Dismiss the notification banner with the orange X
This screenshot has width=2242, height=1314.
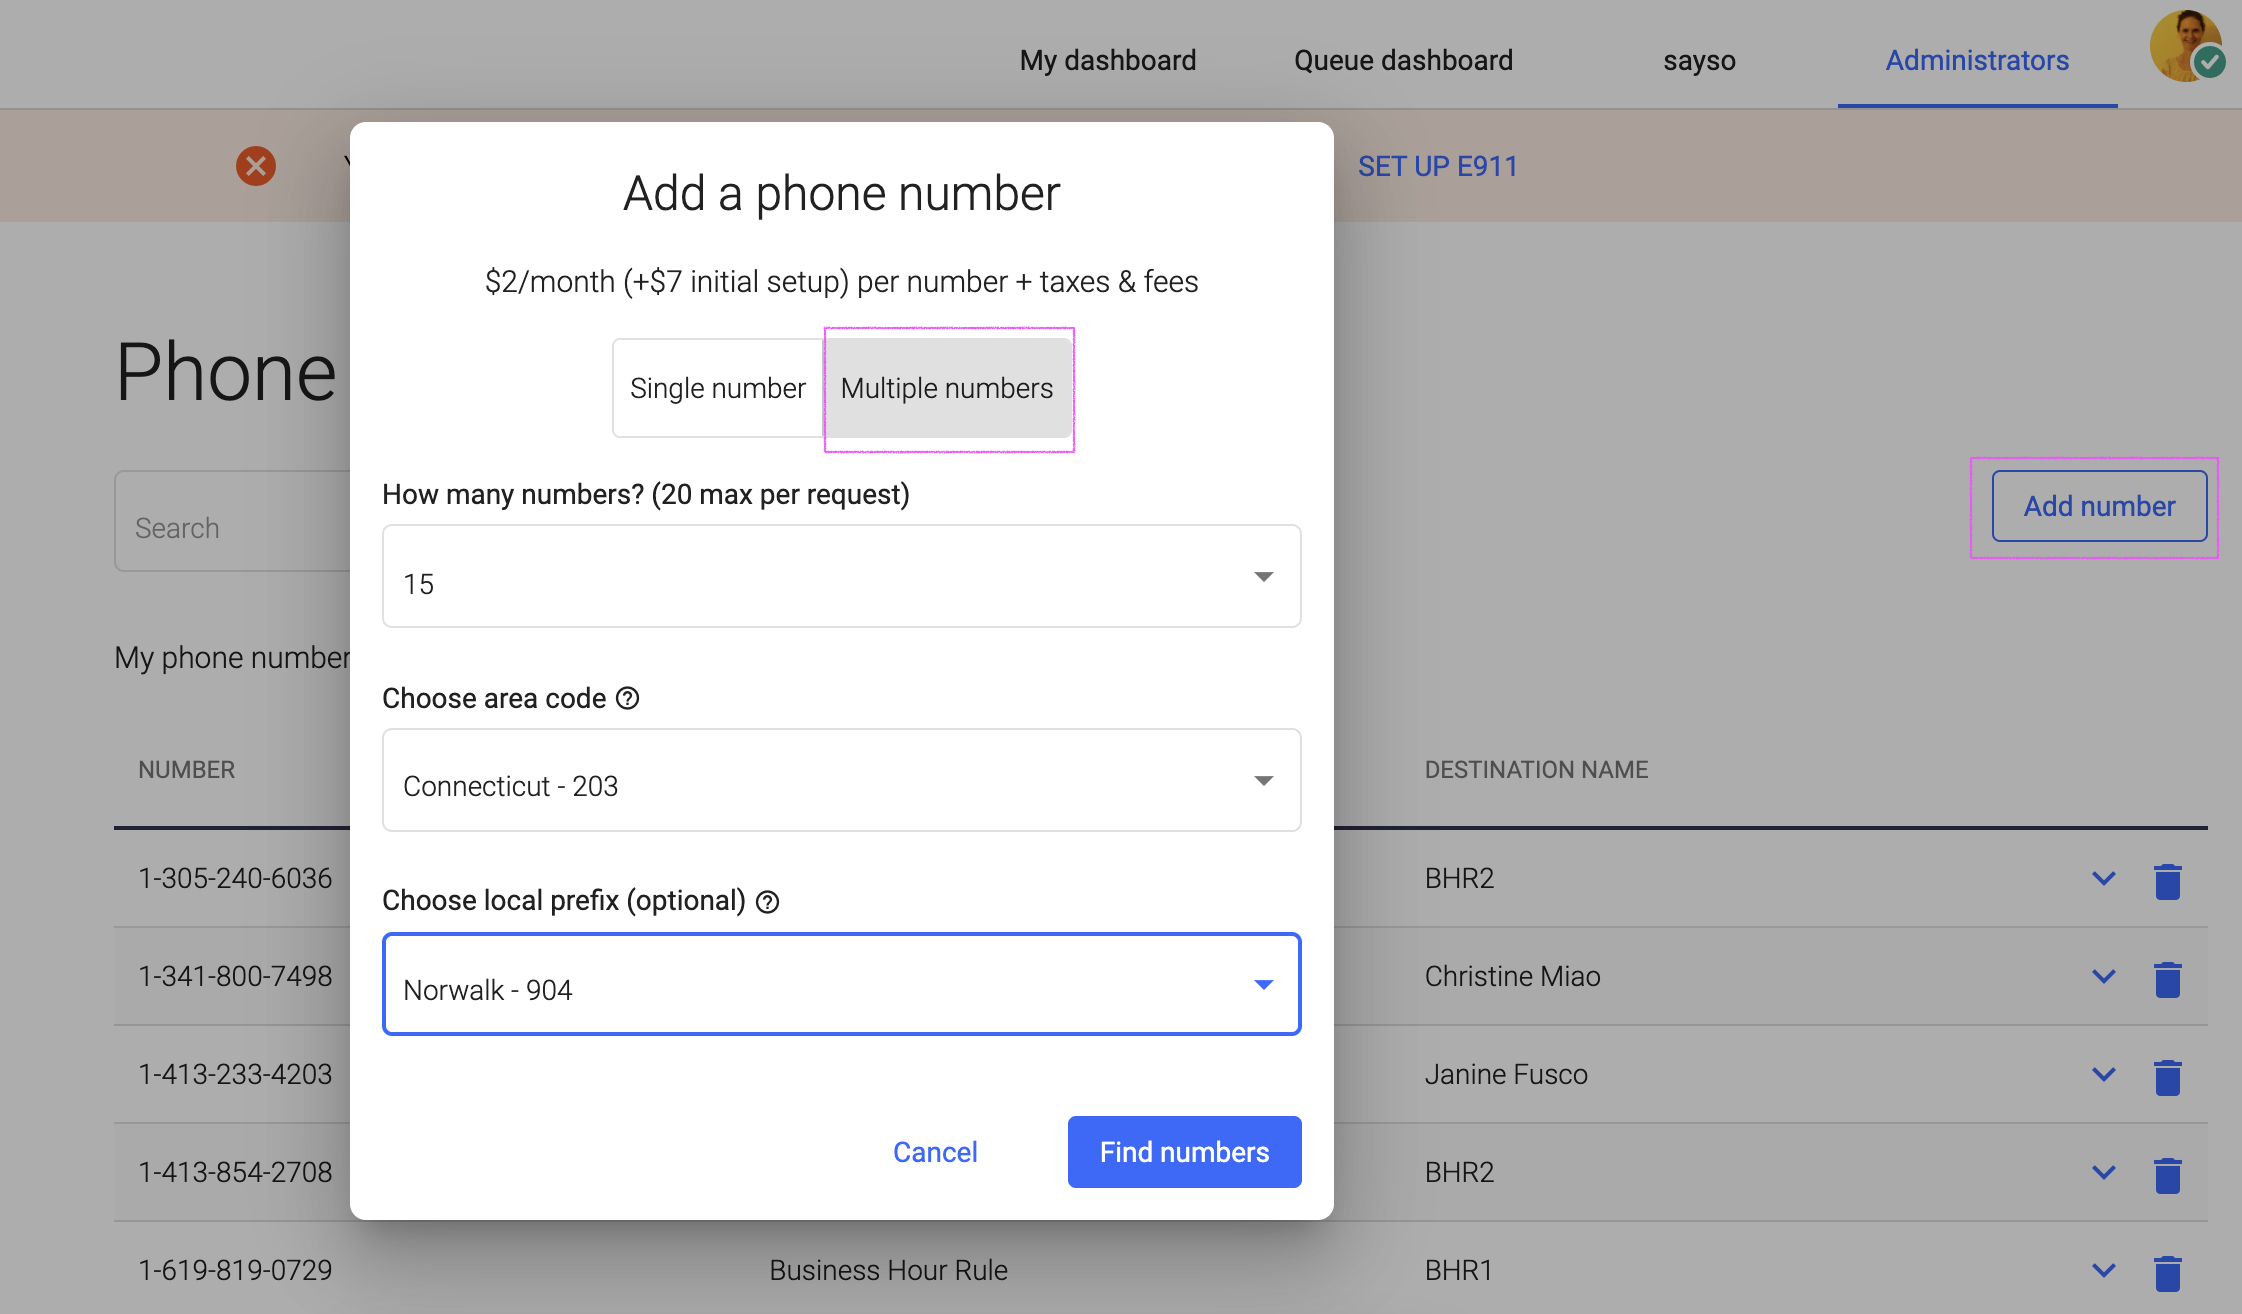coord(255,166)
